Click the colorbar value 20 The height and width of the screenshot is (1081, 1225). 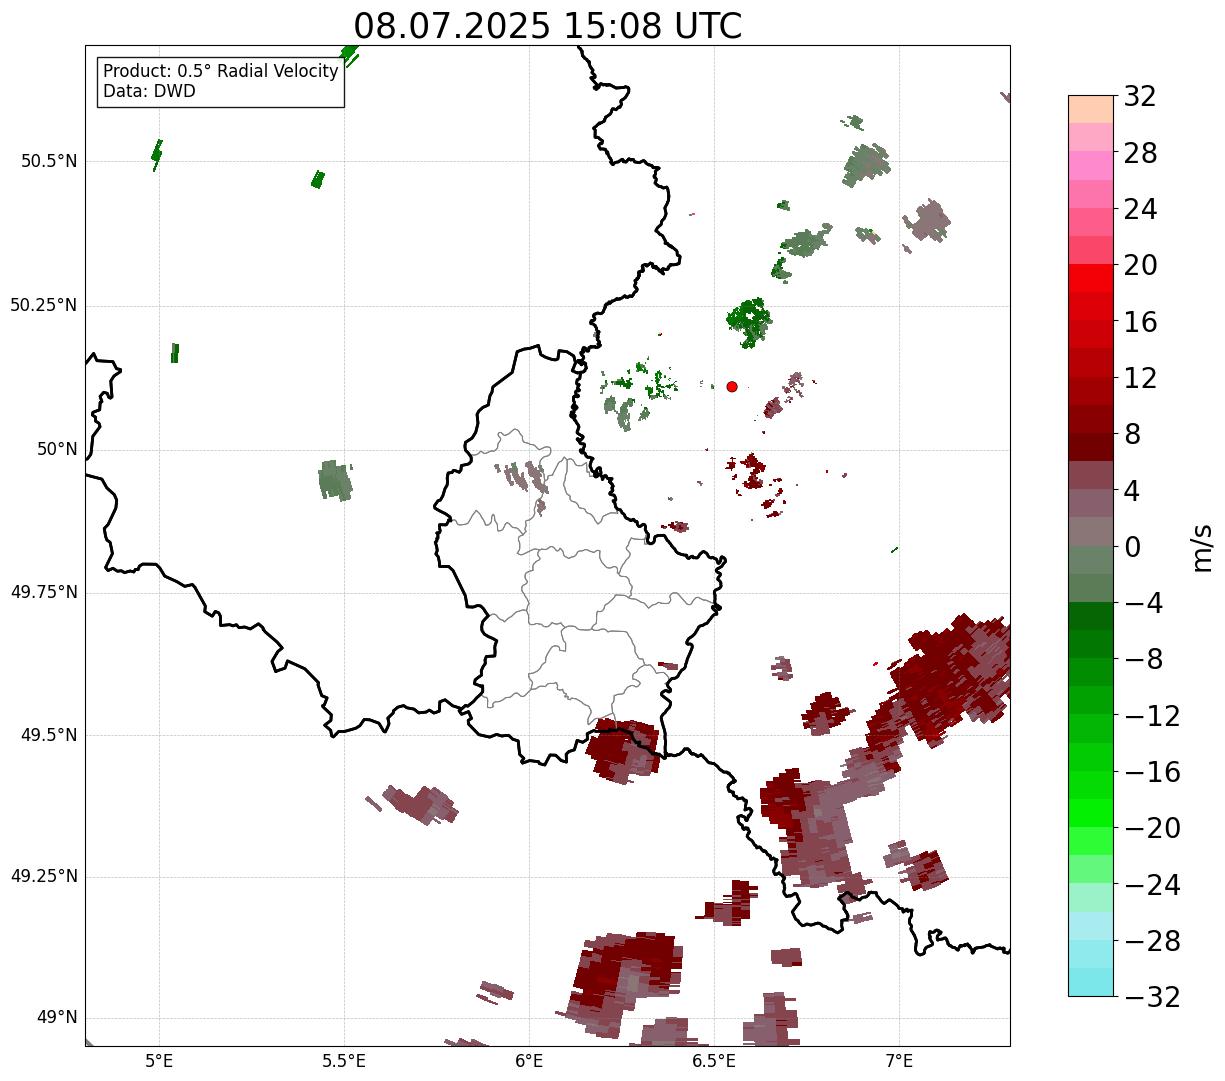1140,266
